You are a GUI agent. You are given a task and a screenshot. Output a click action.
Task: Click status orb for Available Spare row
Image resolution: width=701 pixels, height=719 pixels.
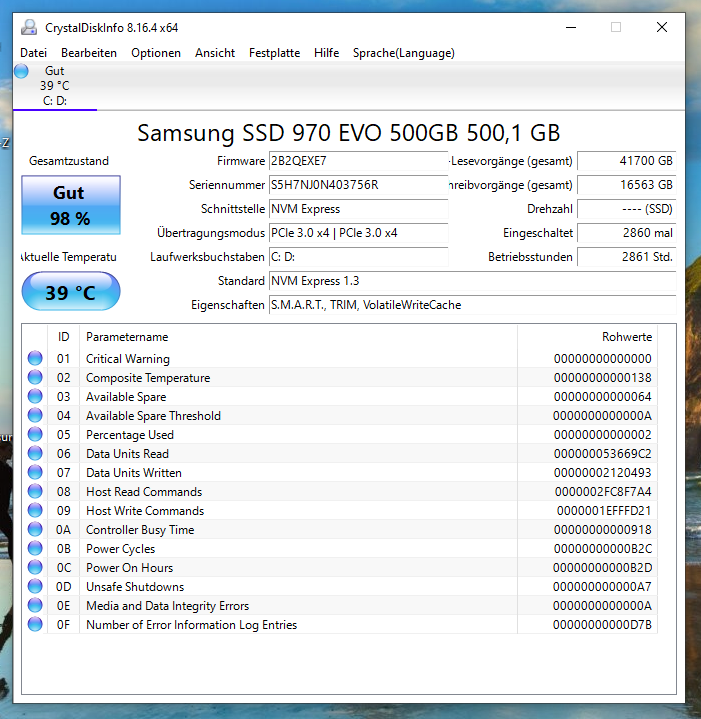coord(35,396)
